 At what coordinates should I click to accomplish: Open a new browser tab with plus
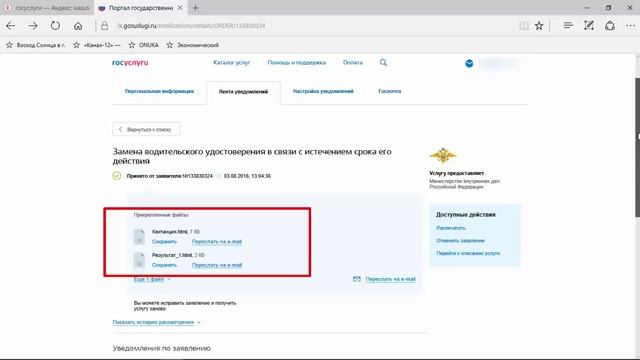pos(195,8)
